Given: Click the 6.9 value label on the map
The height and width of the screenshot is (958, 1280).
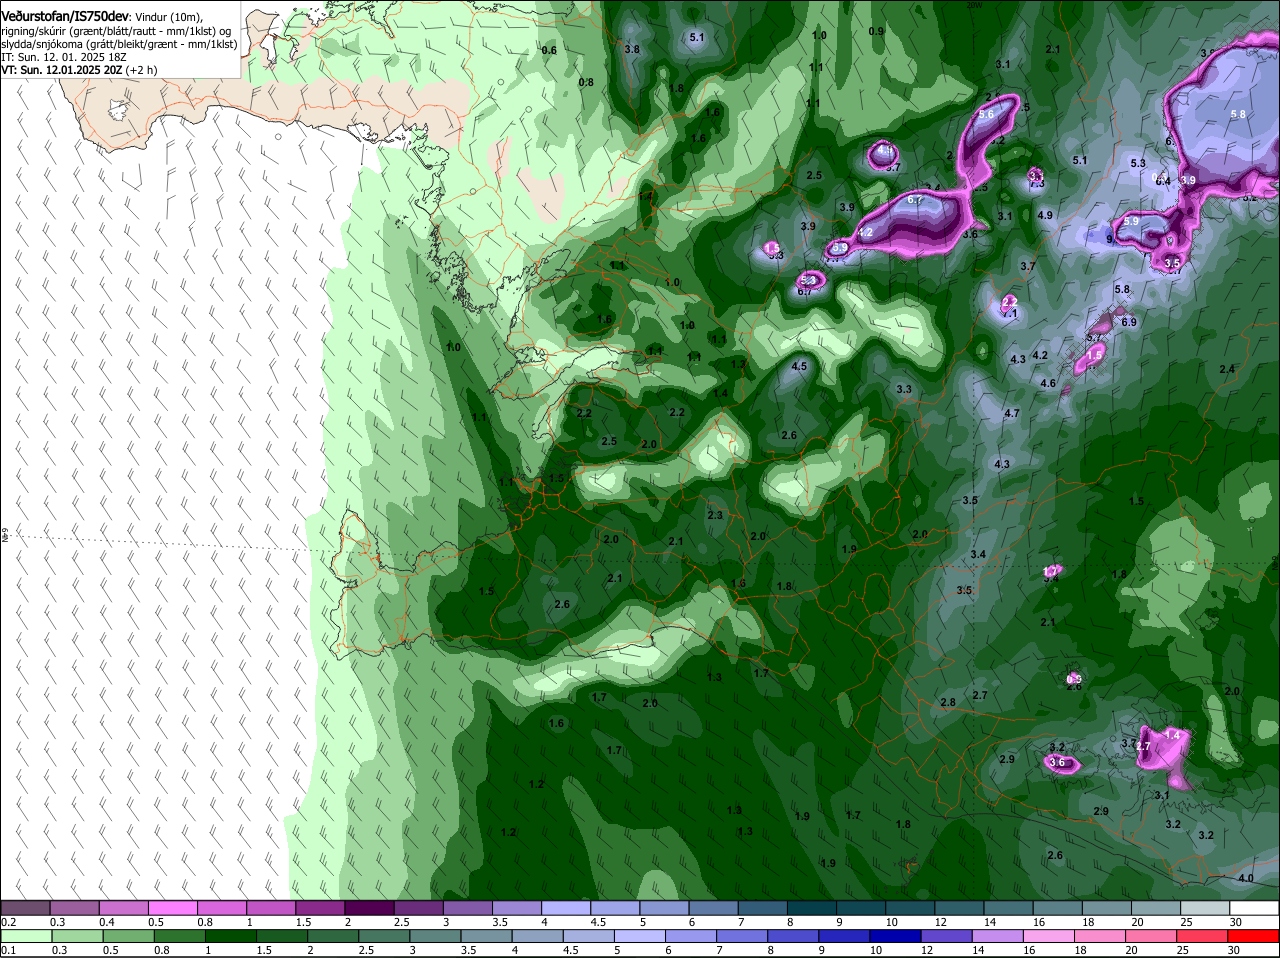Looking at the screenshot, I should pos(1129,322).
